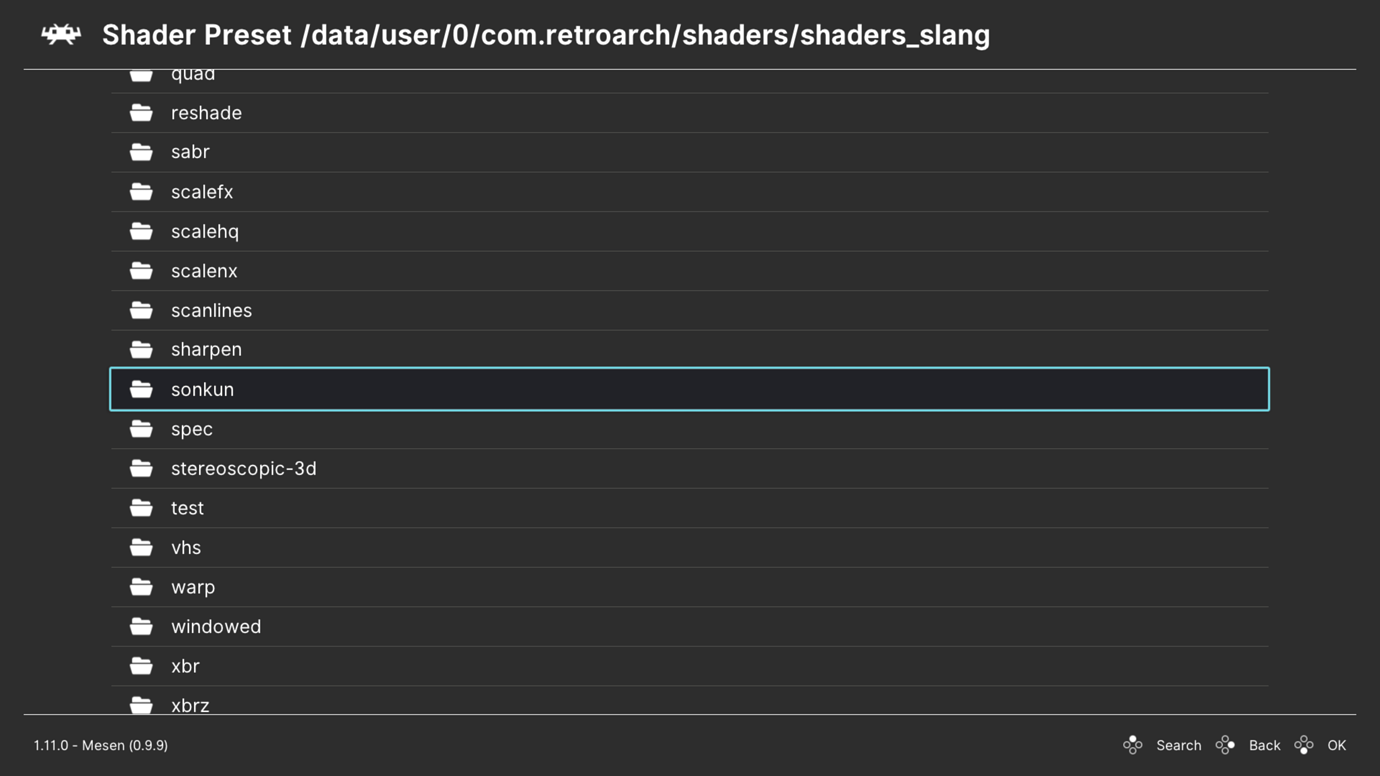Click the folder icon beside vhs
Viewport: 1380px width, 776px height.
pos(141,547)
